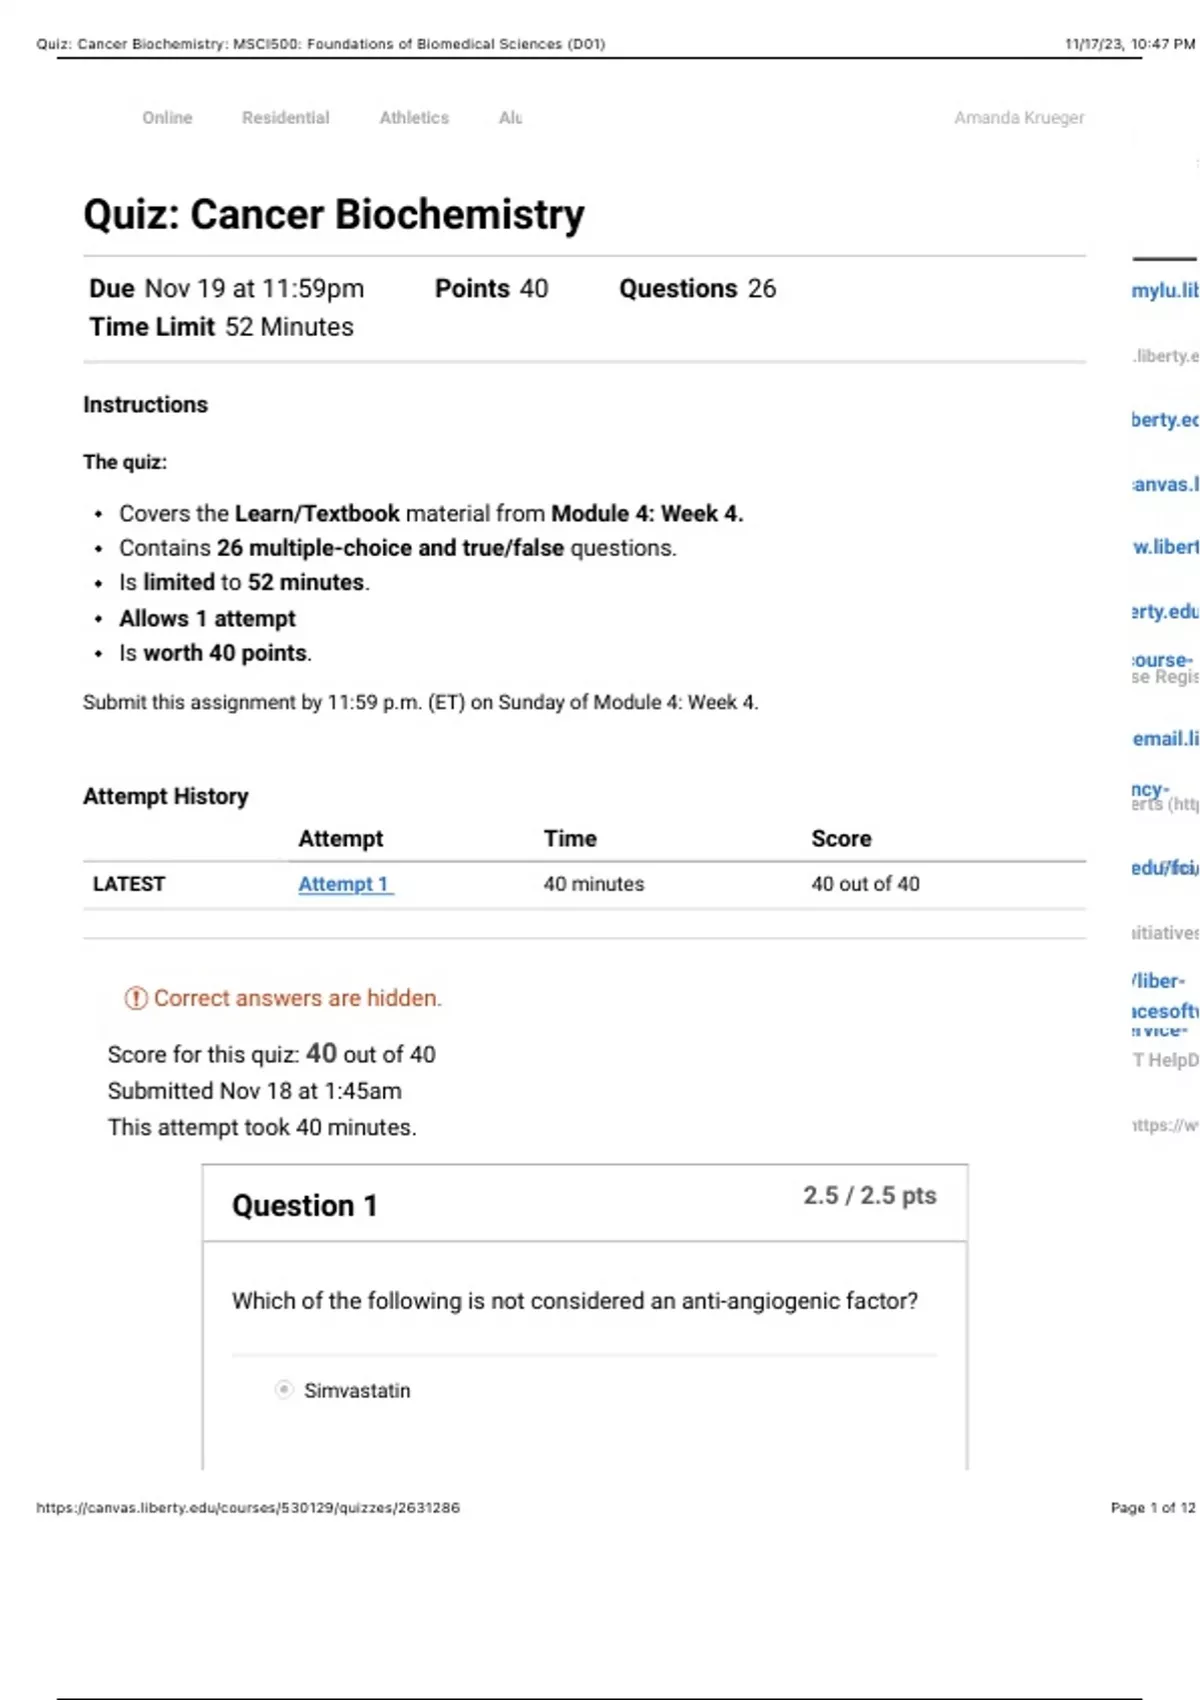Click the warning icon beside hidden answers notice
This screenshot has width=1200, height=1700.
pos(136,998)
